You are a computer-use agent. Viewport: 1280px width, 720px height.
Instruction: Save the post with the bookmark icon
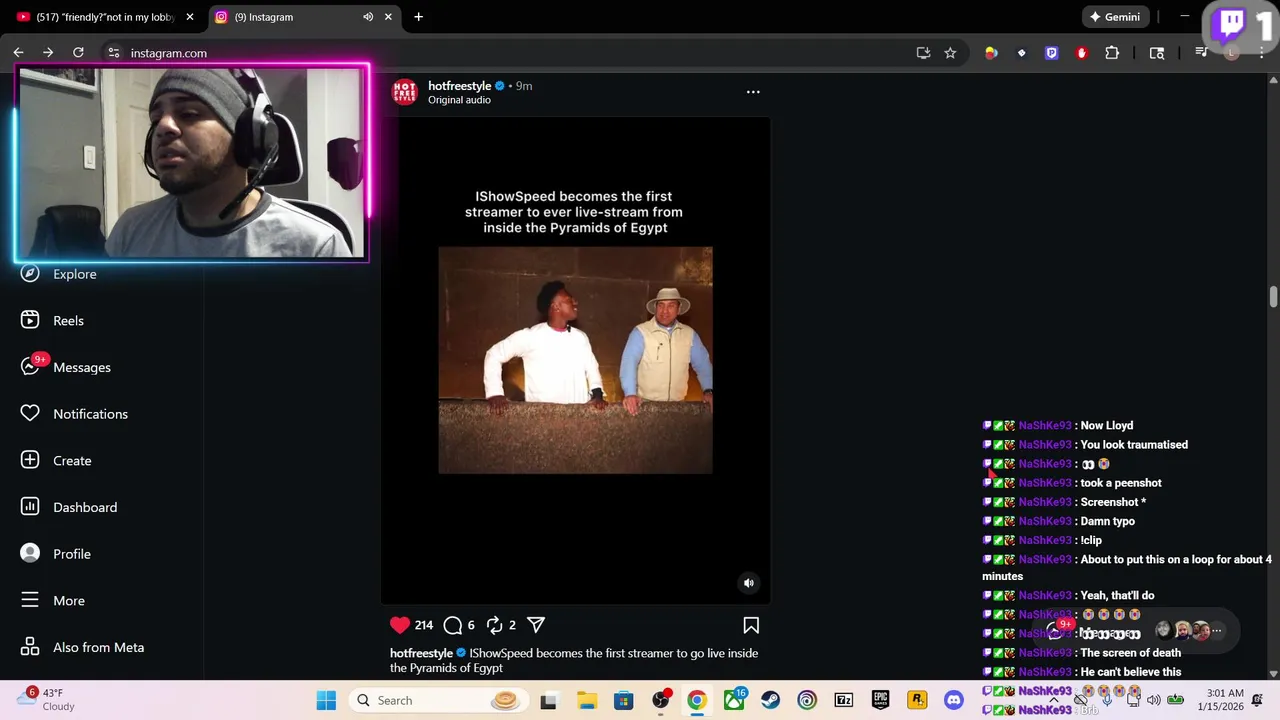[x=751, y=625]
